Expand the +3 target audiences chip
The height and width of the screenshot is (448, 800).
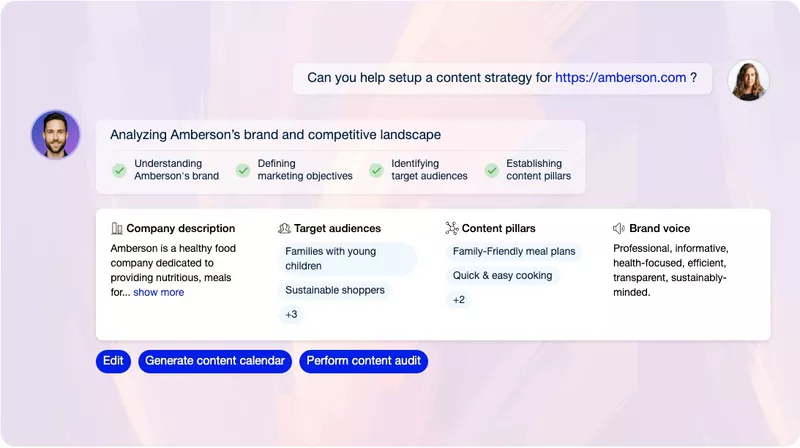tap(291, 314)
